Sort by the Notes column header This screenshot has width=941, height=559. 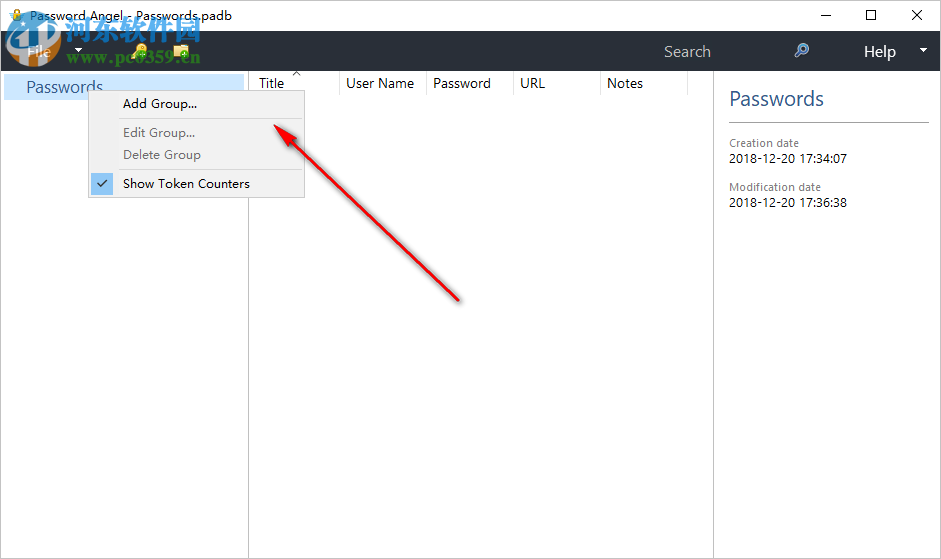tap(644, 83)
